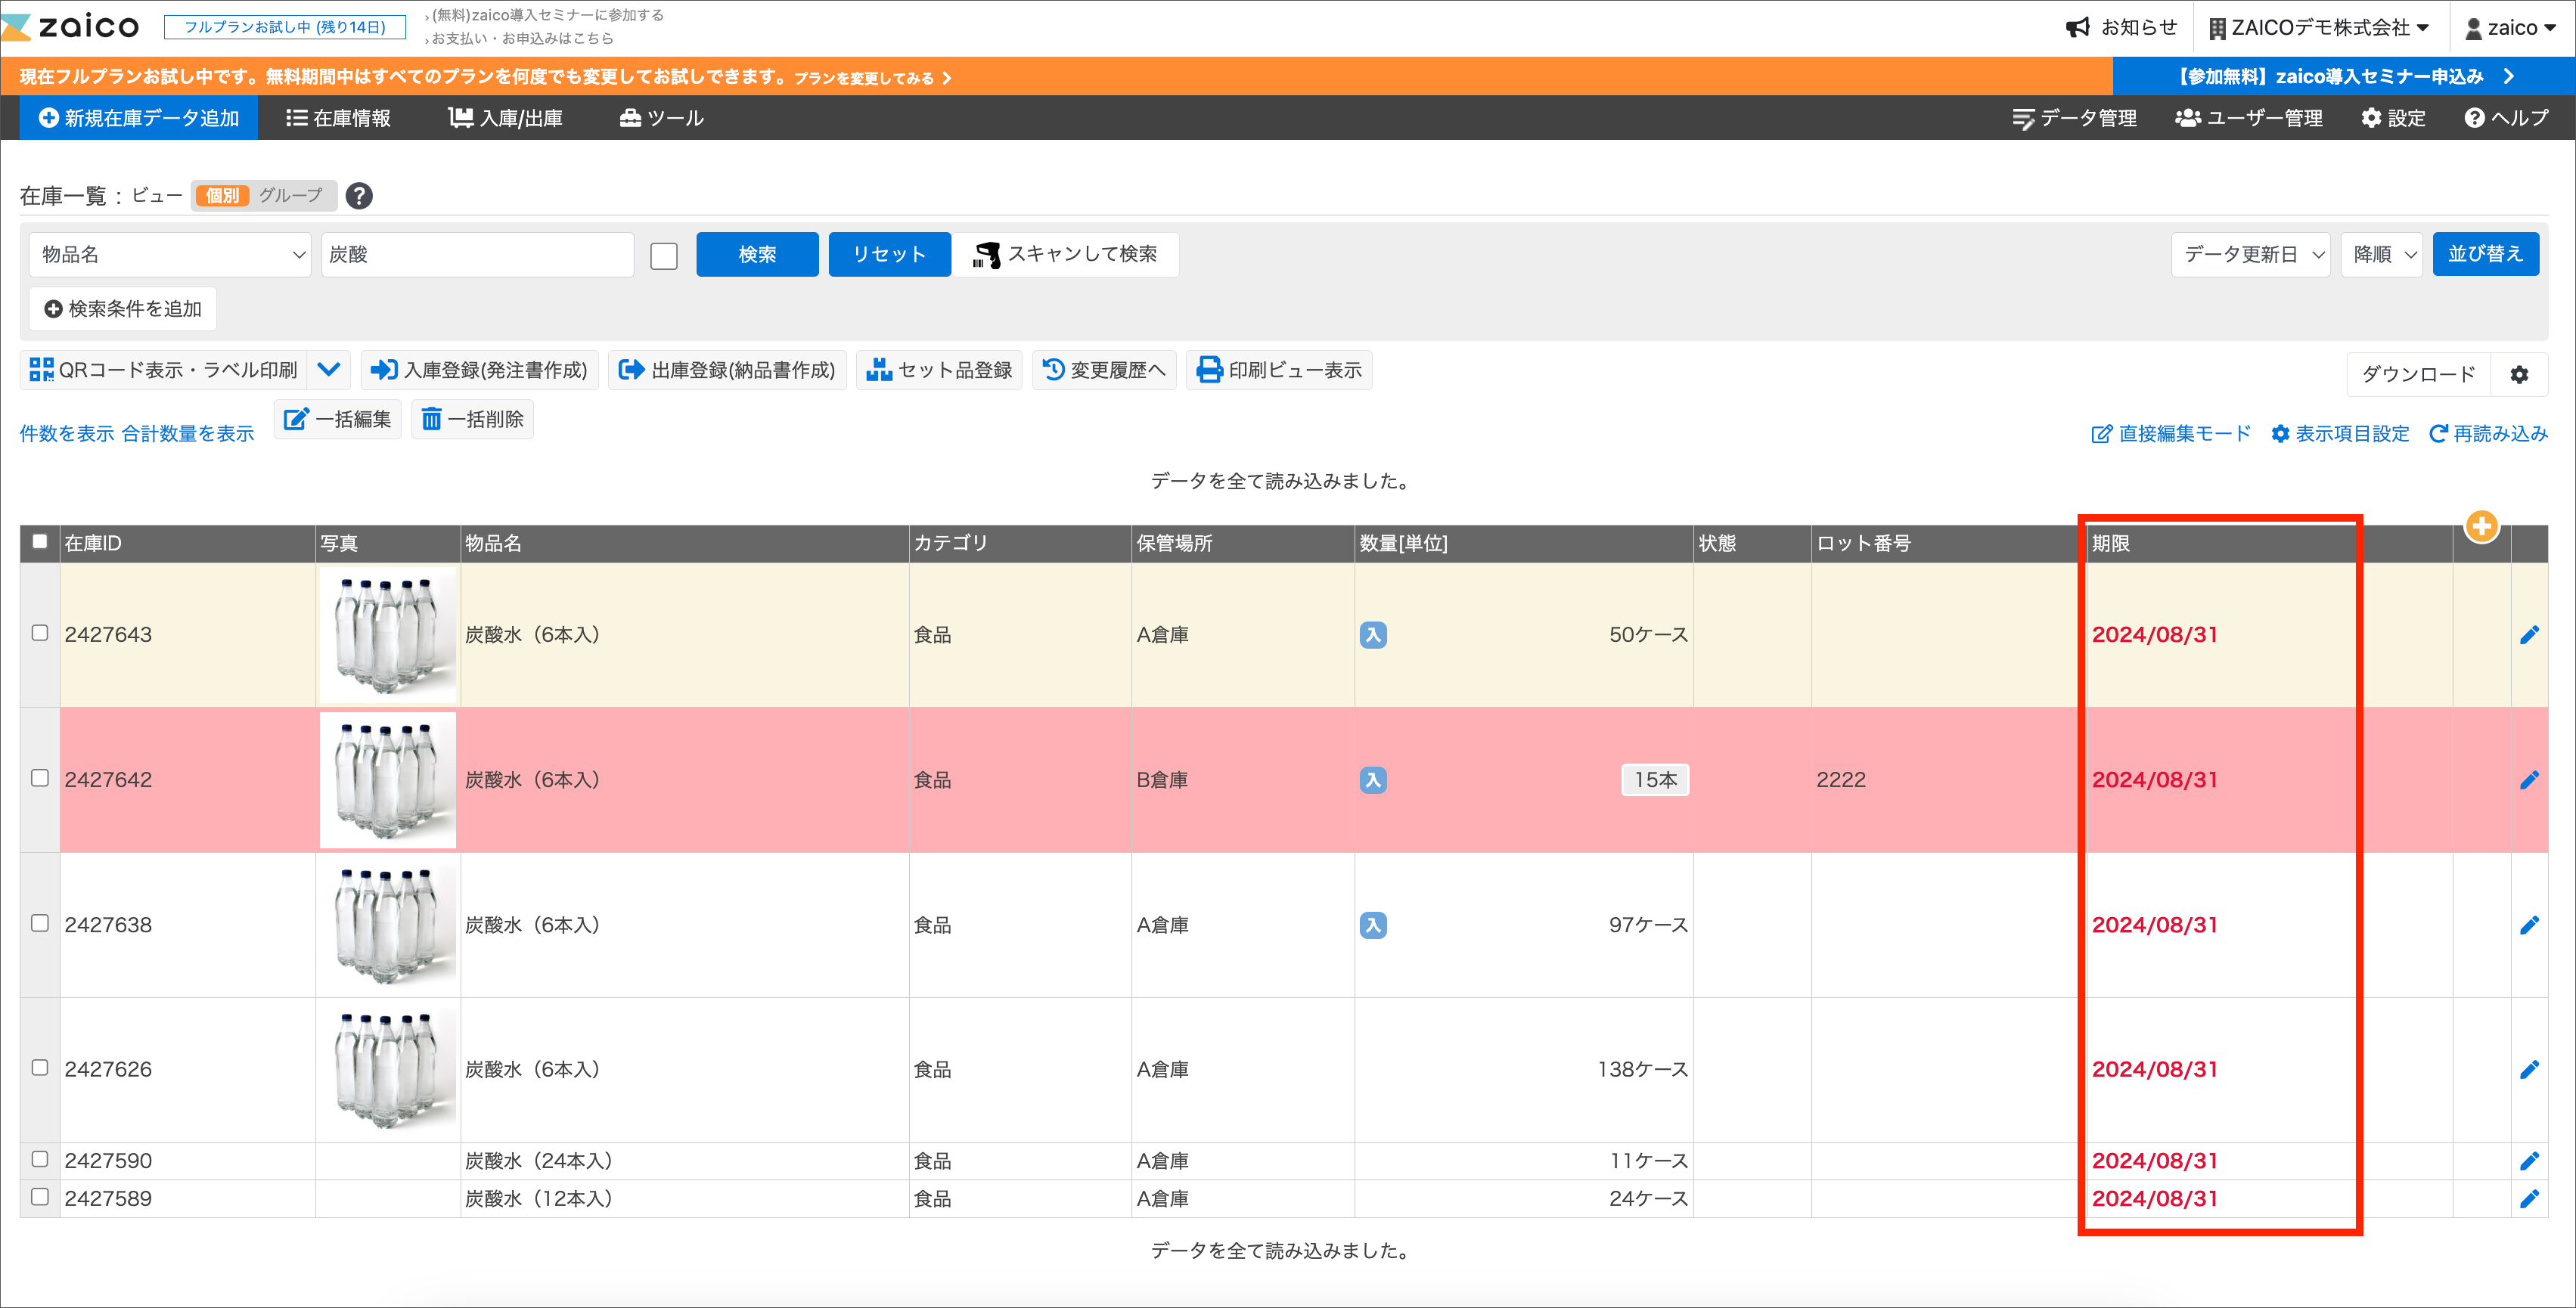This screenshot has width=2576, height=1308.
Task: Click the blue 入 intake icon on row 2427643
Action: [1374, 634]
